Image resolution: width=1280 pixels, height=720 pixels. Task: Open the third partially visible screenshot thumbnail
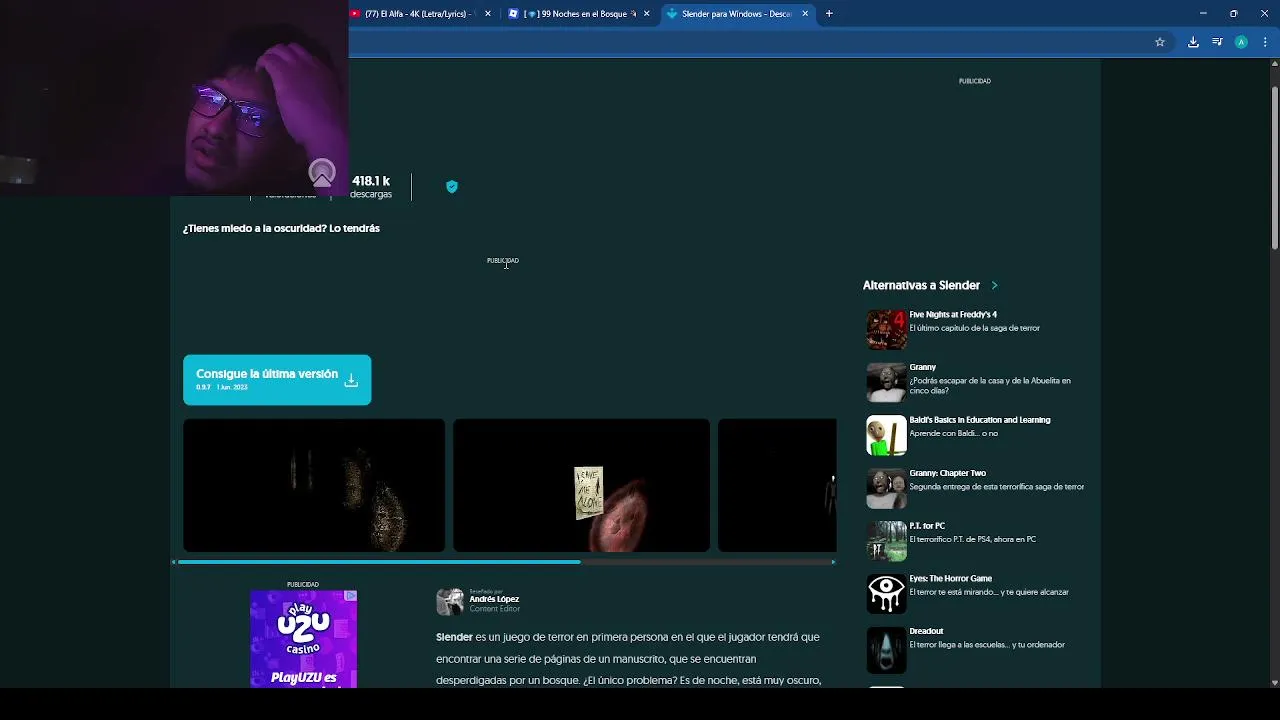click(x=777, y=485)
